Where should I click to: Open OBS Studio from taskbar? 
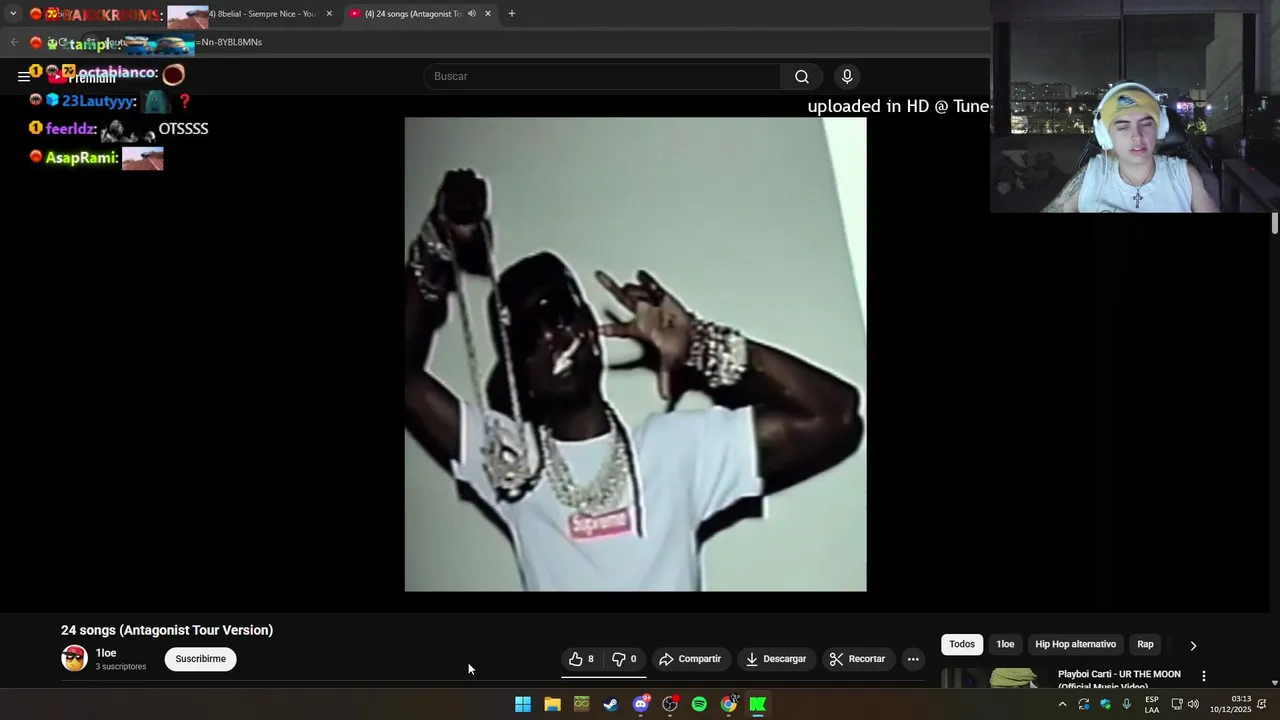670,704
